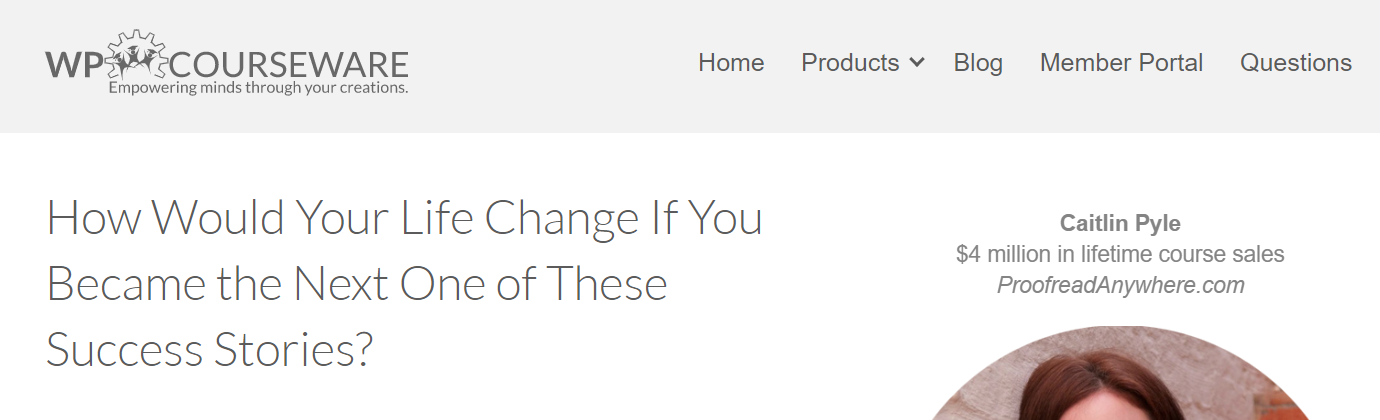Expand the chevron next to Products
Viewport: 1380px width, 420px height.
point(917,63)
